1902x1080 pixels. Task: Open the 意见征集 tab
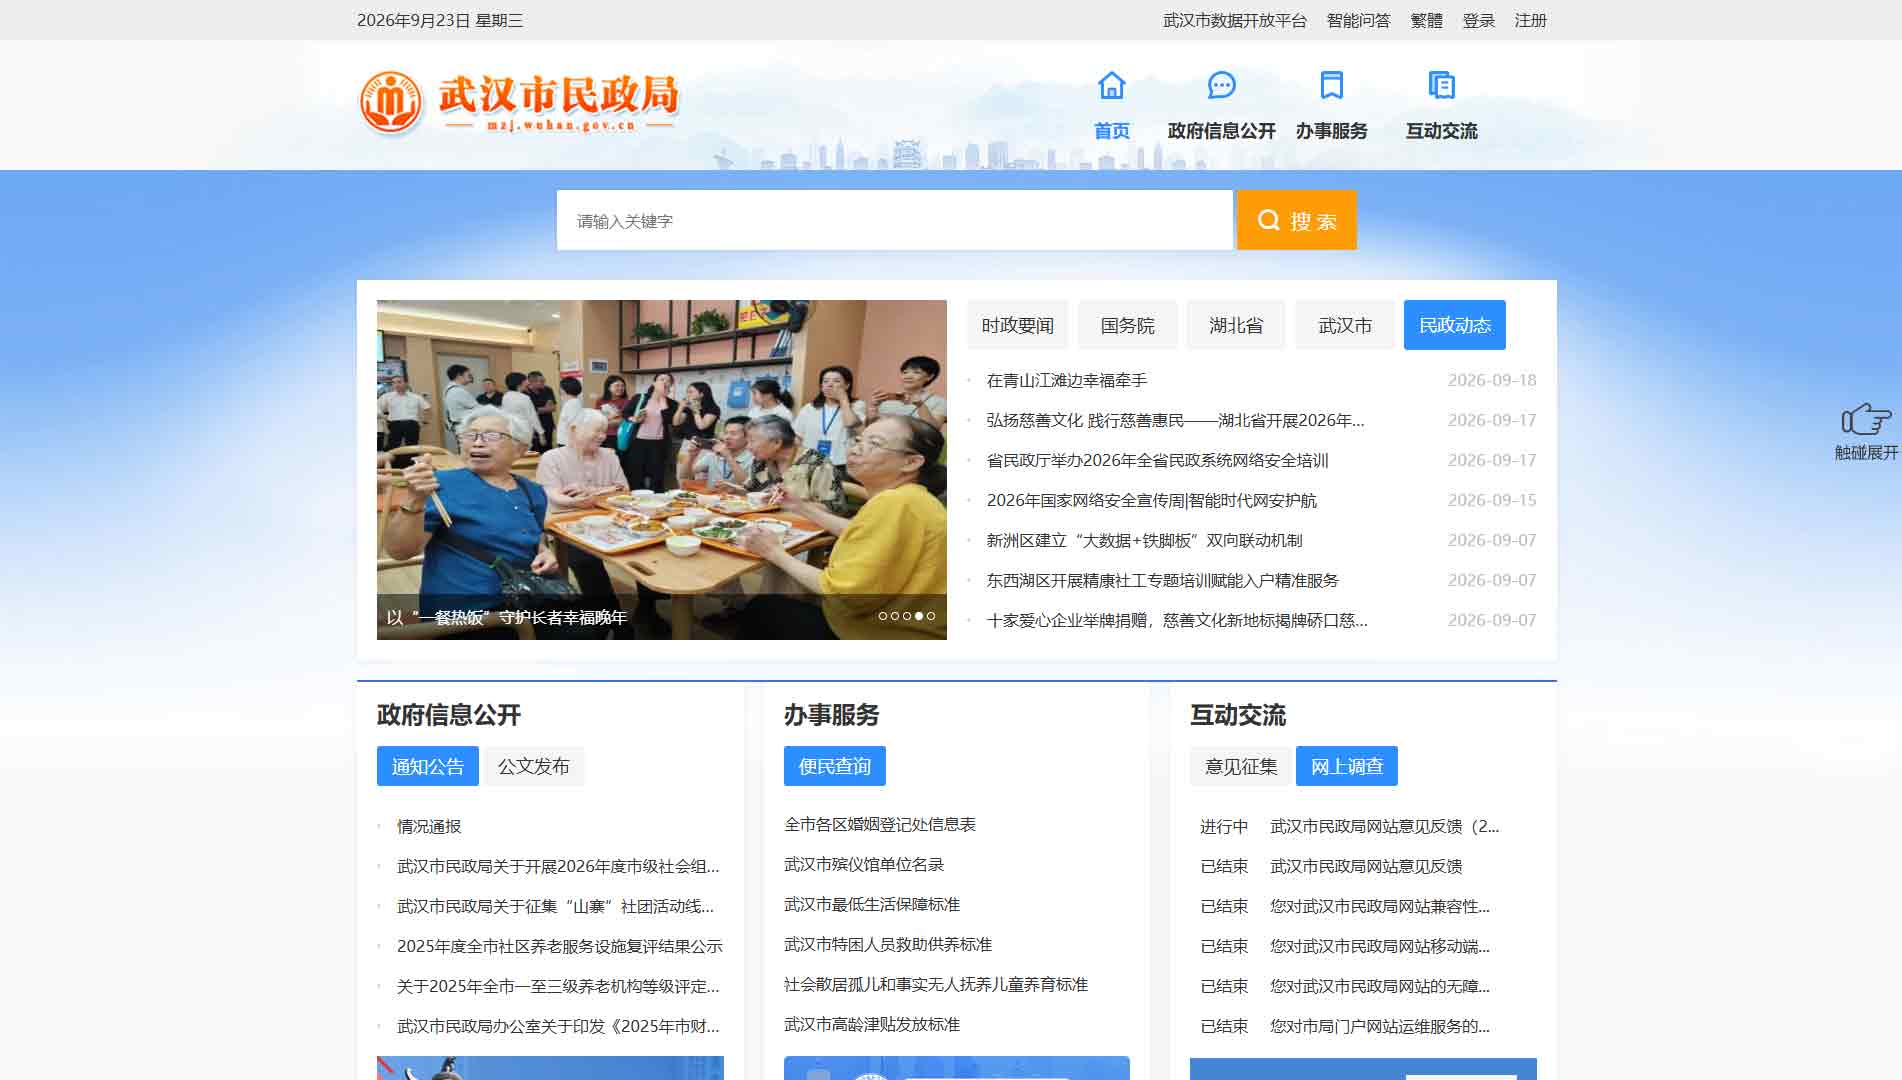[1241, 766]
